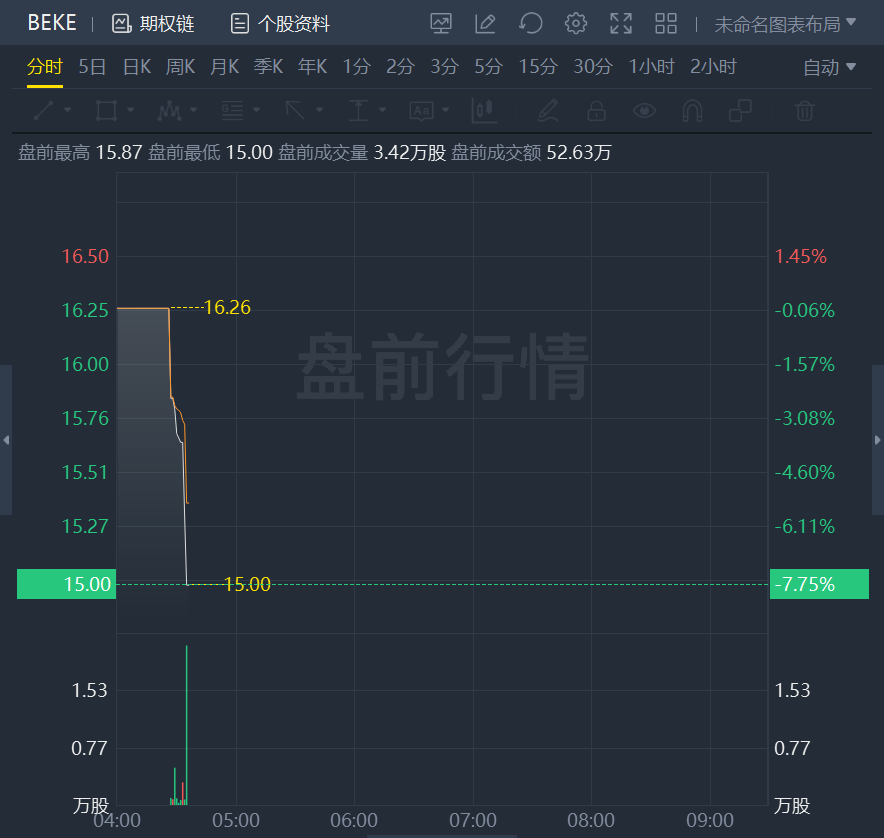Click 盘前成交额 52.63万 value
This screenshot has height=838, width=884.
click(x=579, y=153)
